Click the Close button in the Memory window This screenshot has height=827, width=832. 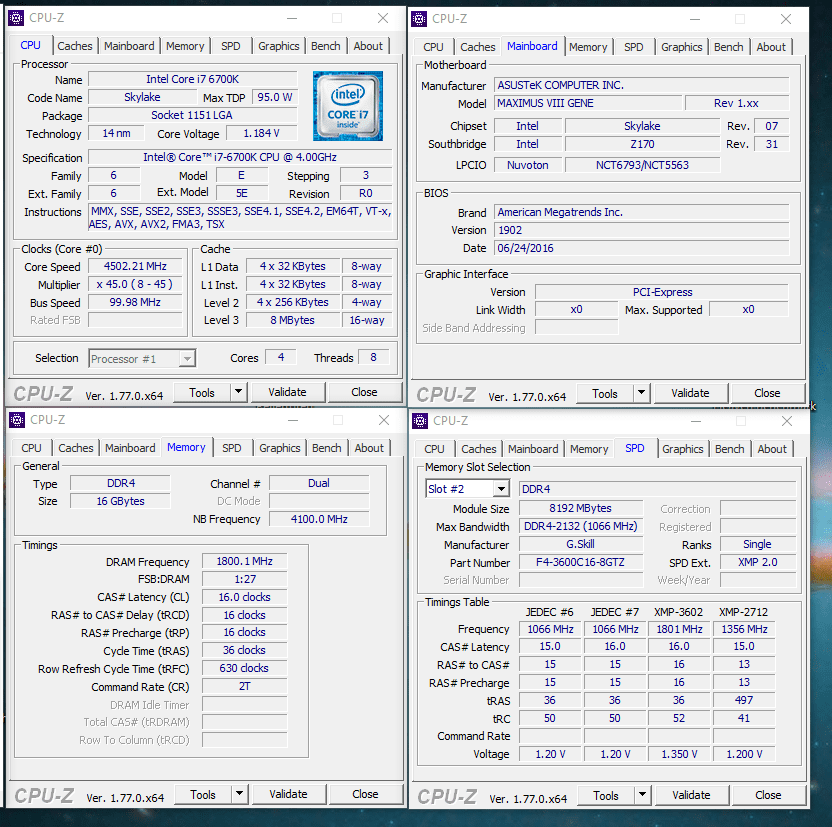coord(366,795)
